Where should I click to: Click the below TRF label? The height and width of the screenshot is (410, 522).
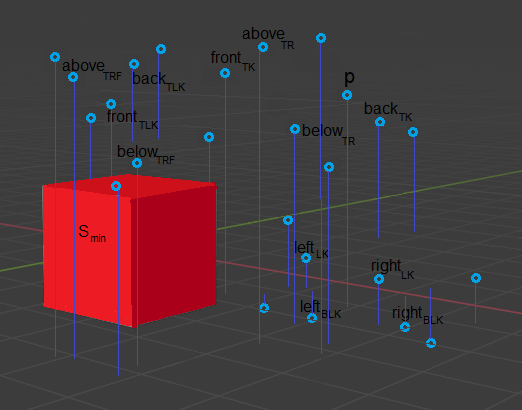146,155
